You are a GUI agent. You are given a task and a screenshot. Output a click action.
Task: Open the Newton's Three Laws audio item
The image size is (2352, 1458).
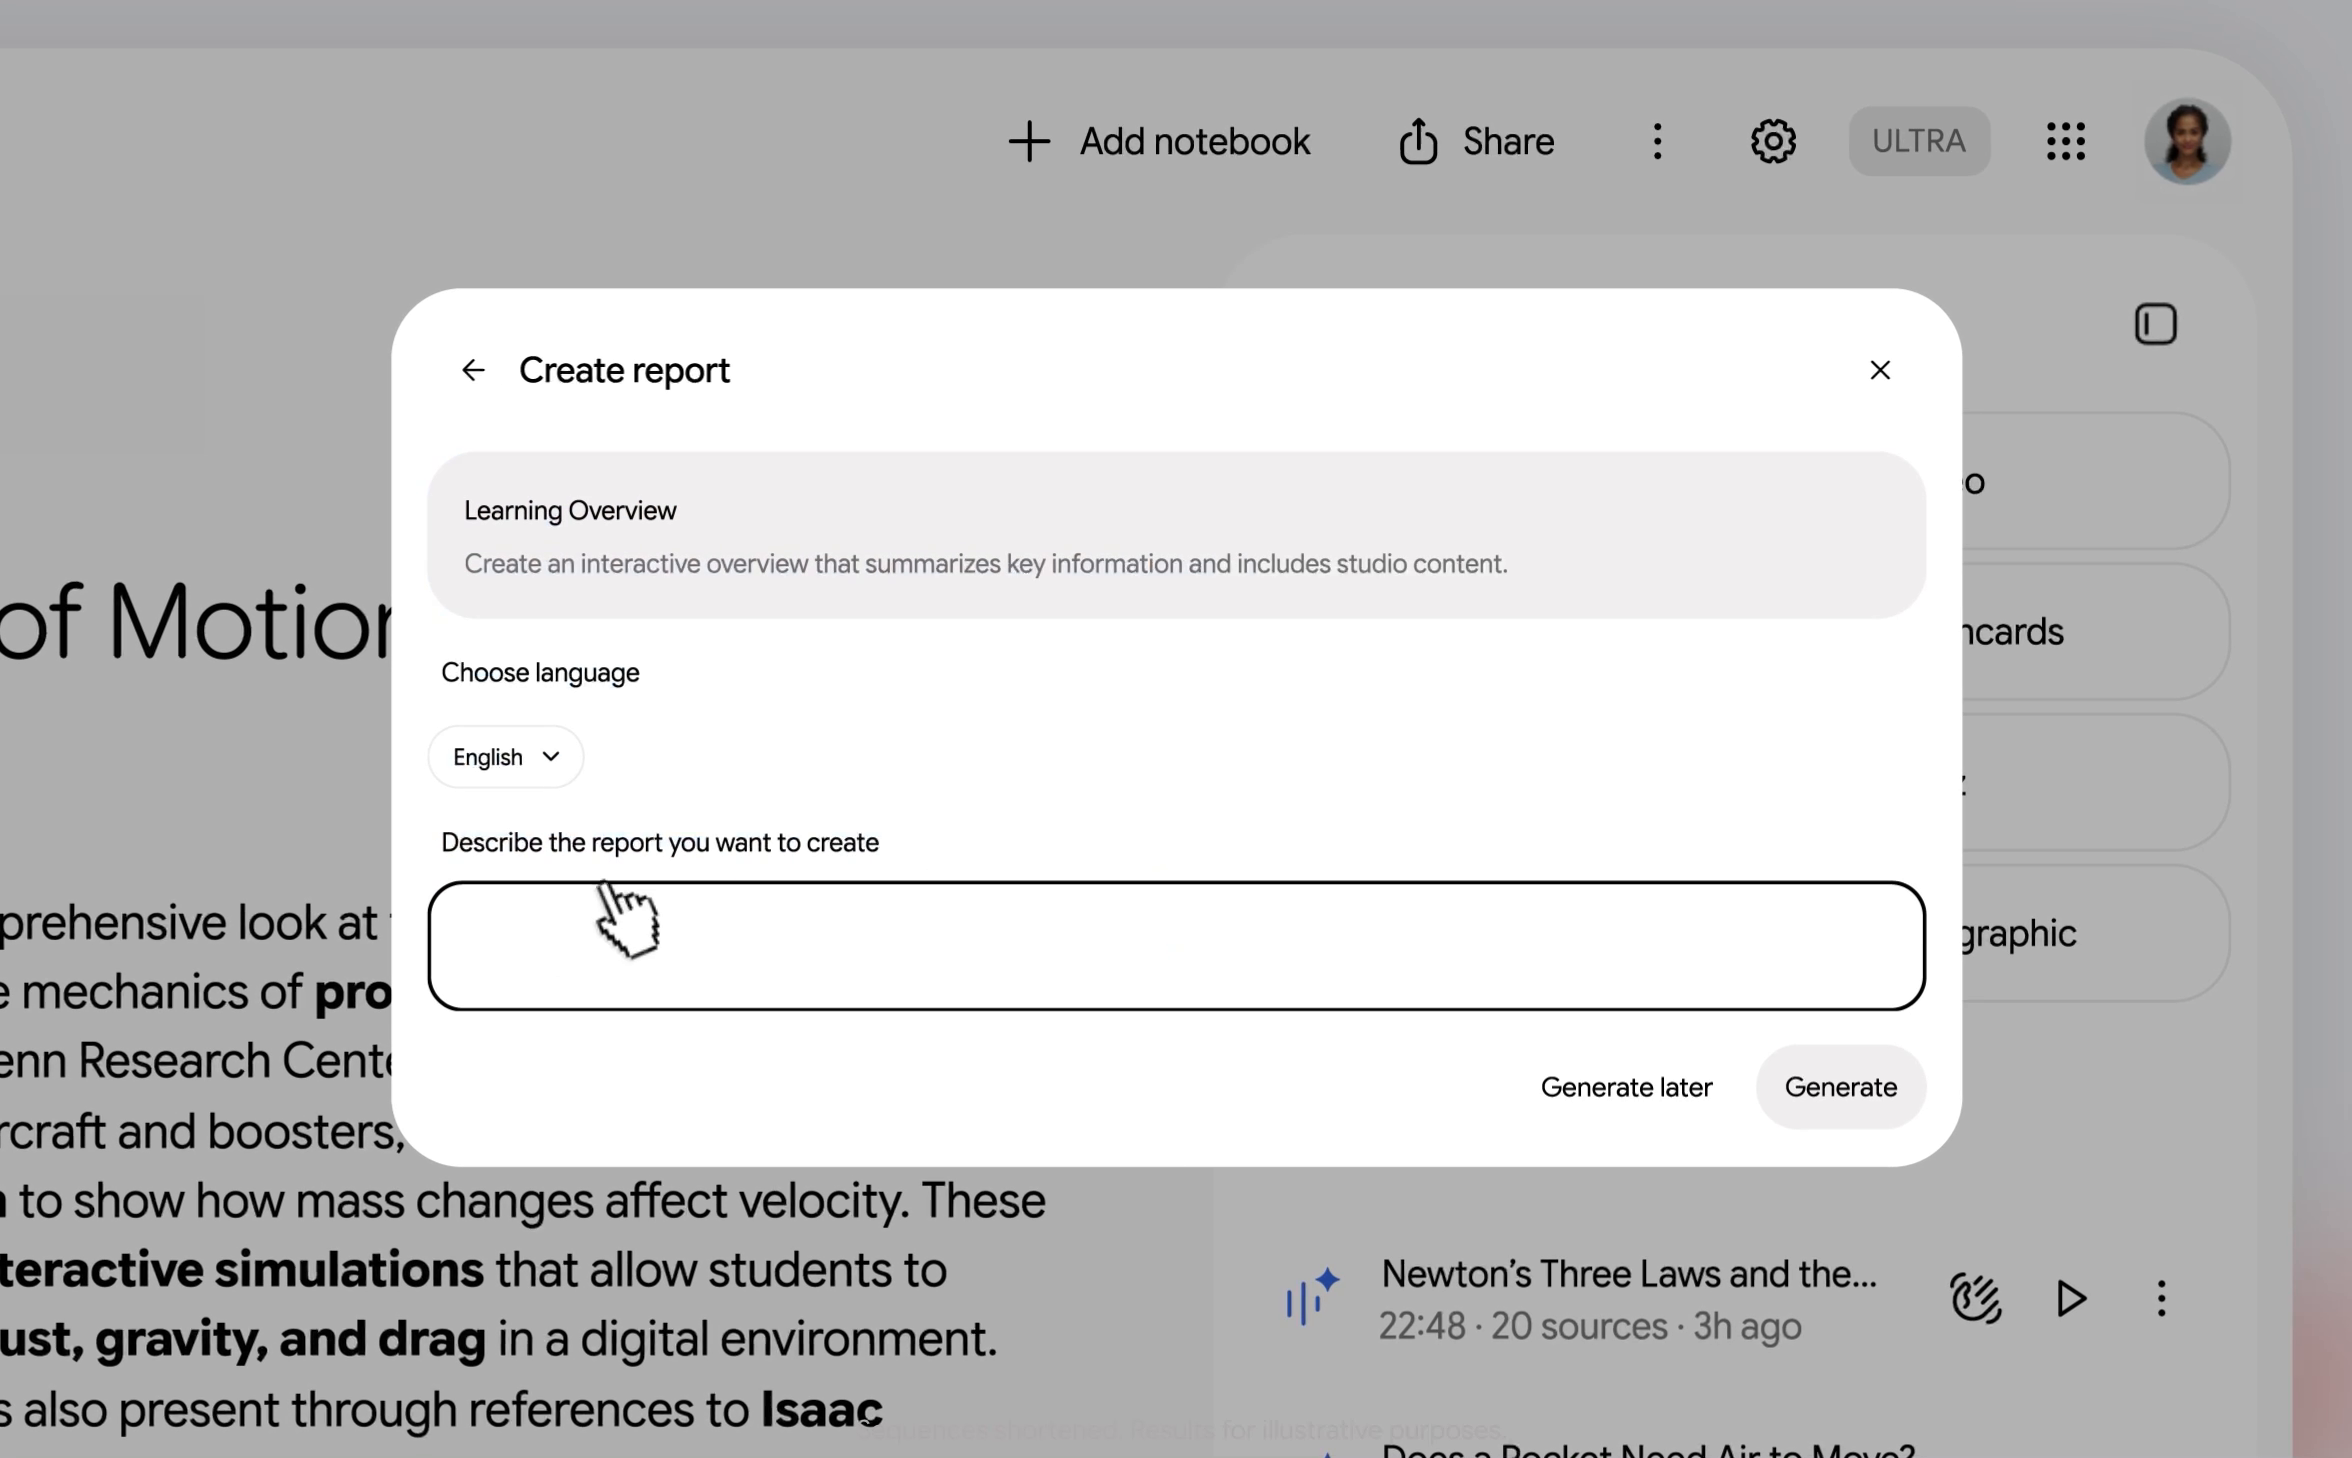pos(1628,1298)
